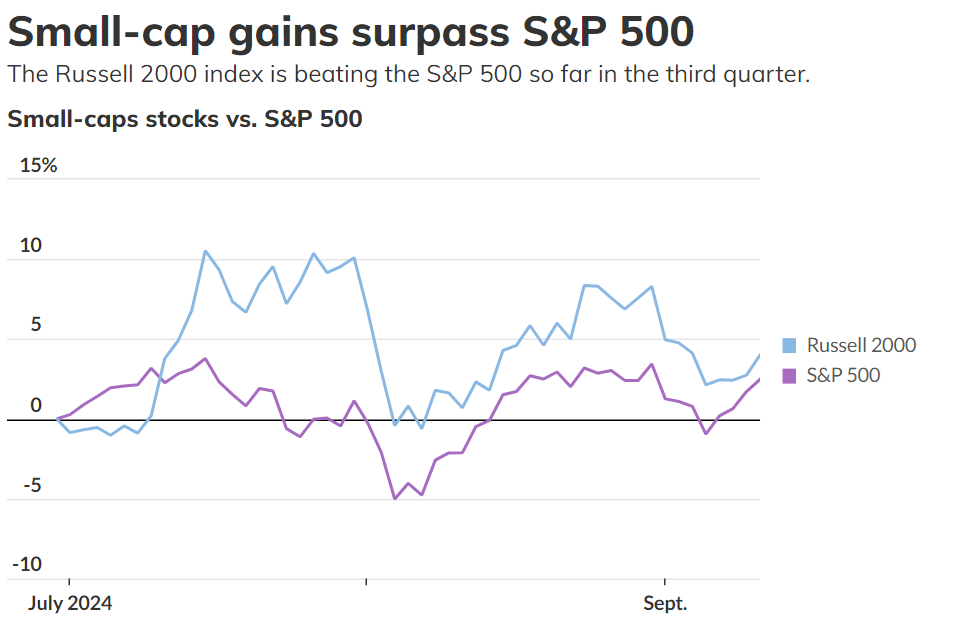
Task: Click the highest peak of the Russell 2000 line
Action: click(x=205, y=251)
